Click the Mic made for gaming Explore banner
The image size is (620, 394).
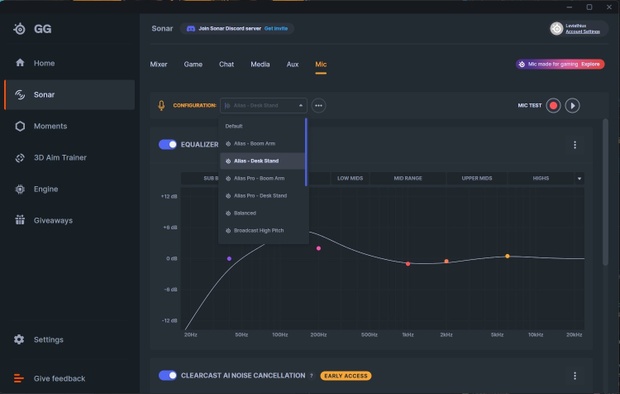point(560,64)
